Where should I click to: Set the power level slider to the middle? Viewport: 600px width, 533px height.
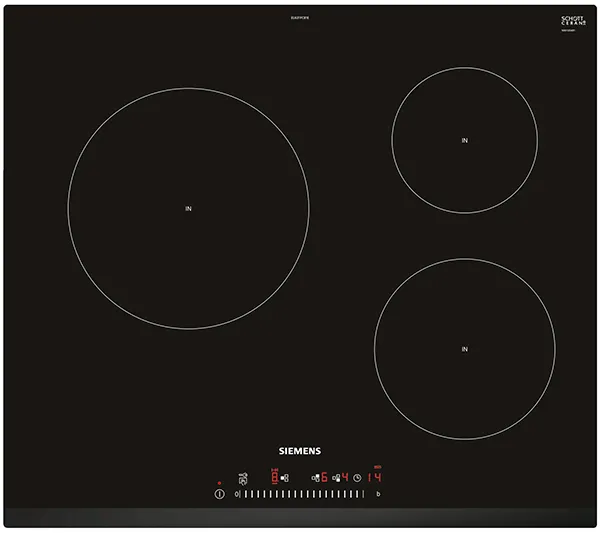click(300, 494)
